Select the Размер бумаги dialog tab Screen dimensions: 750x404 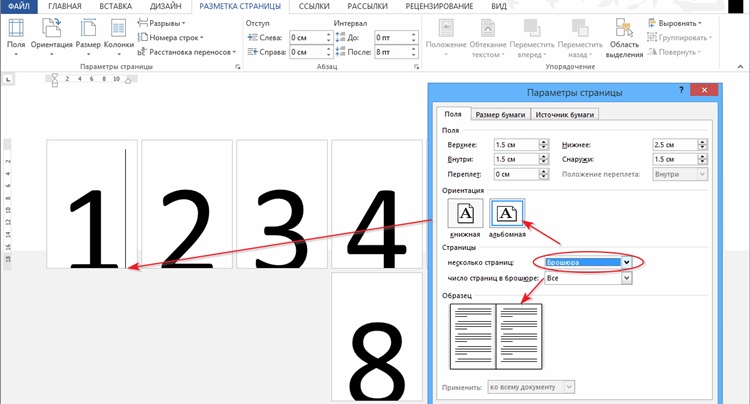500,115
